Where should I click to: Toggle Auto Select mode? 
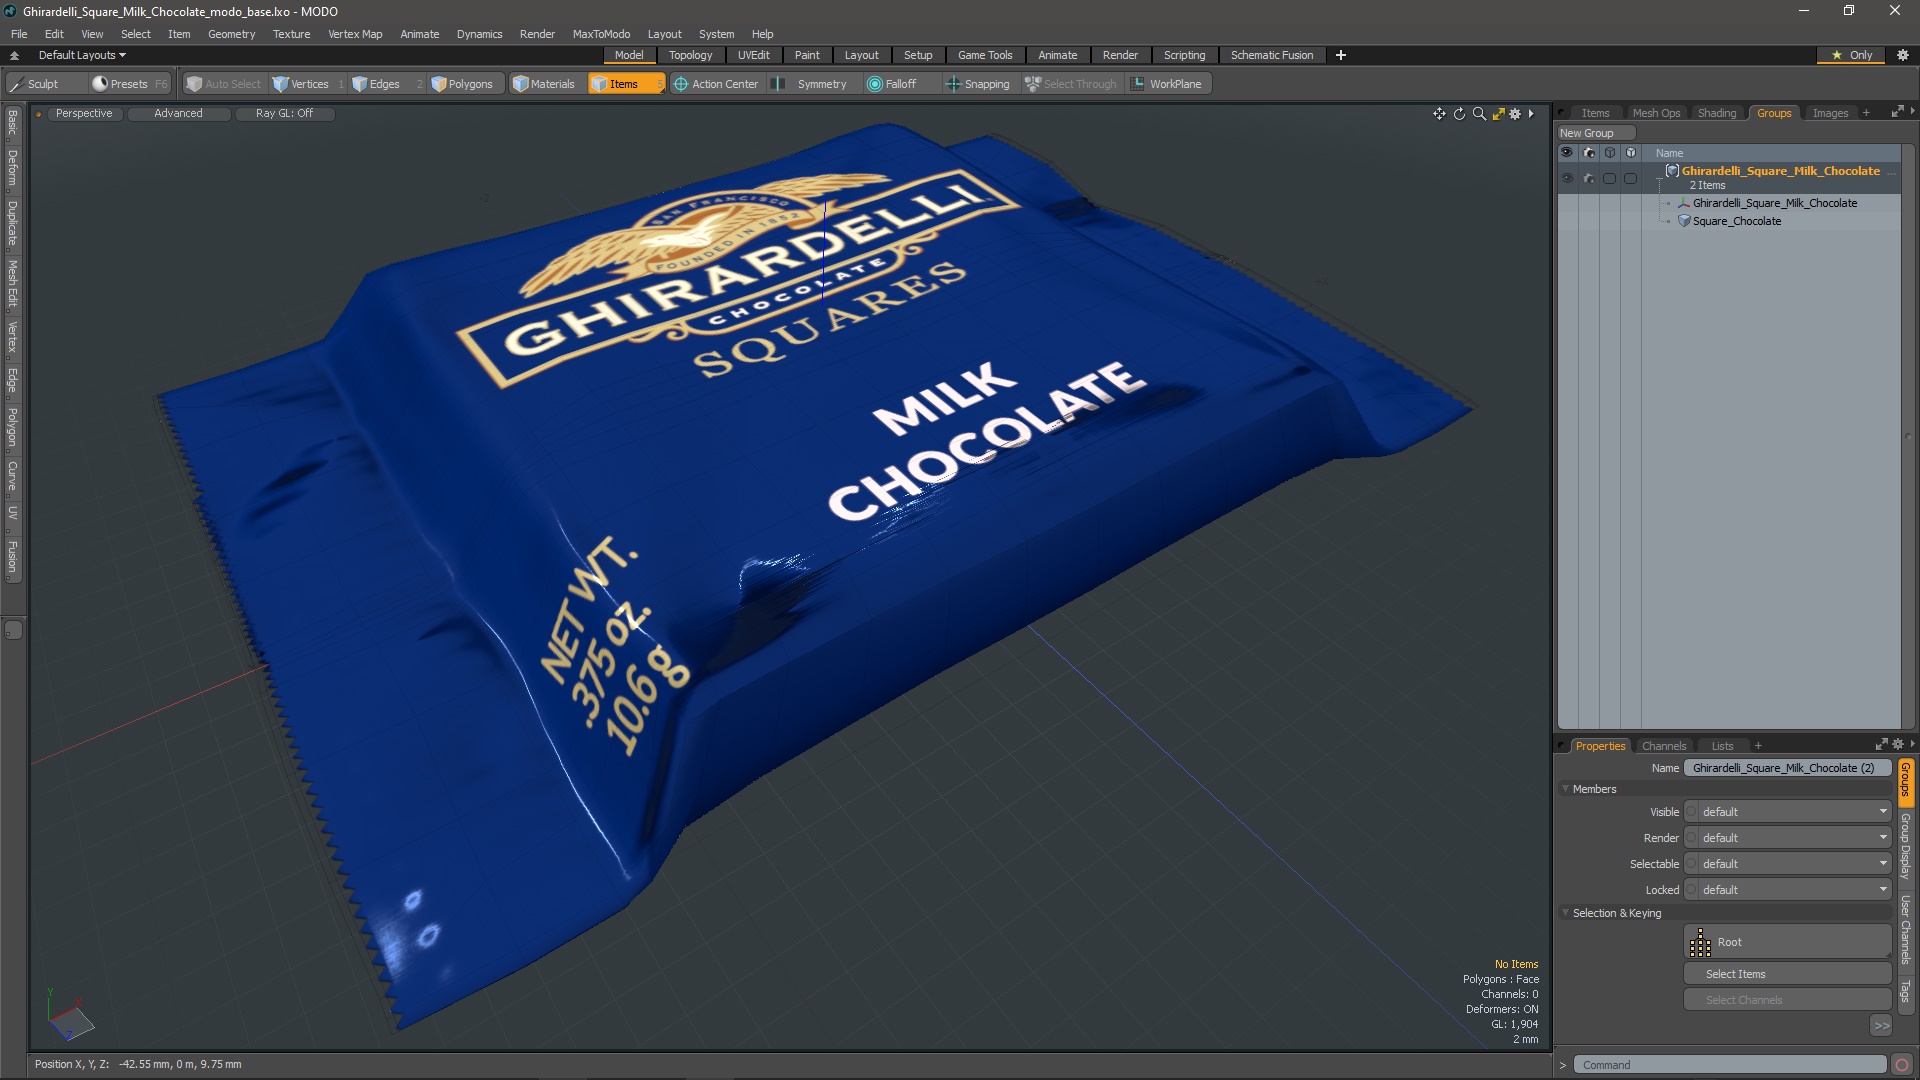pyautogui.click(x=224, y=84)
